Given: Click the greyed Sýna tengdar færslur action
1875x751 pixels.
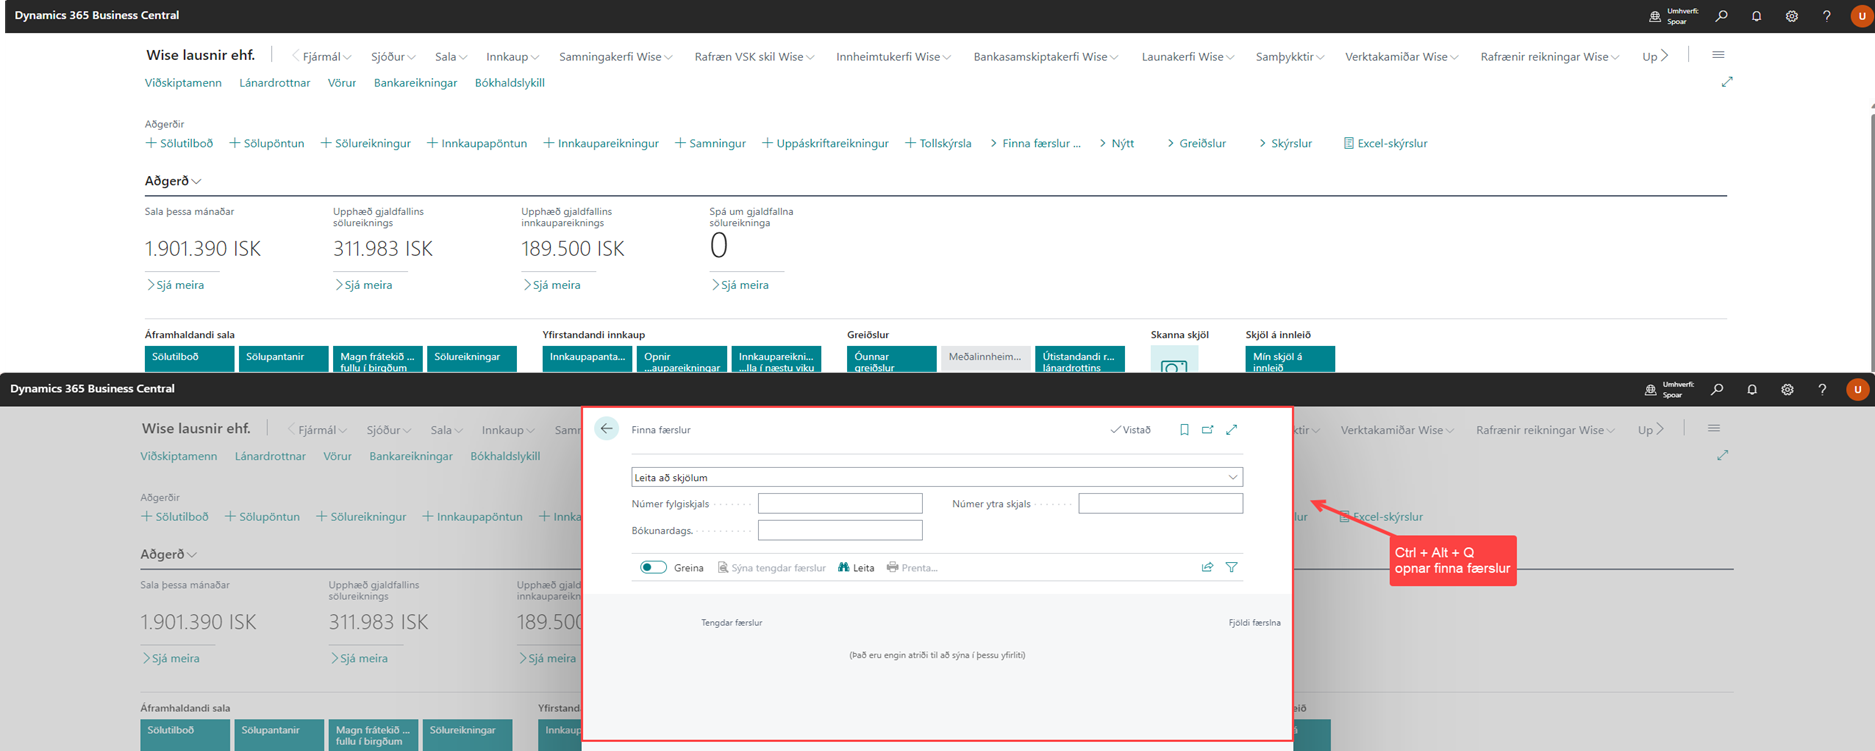Looking at the screenshot, I should click(x=771, y=567).
